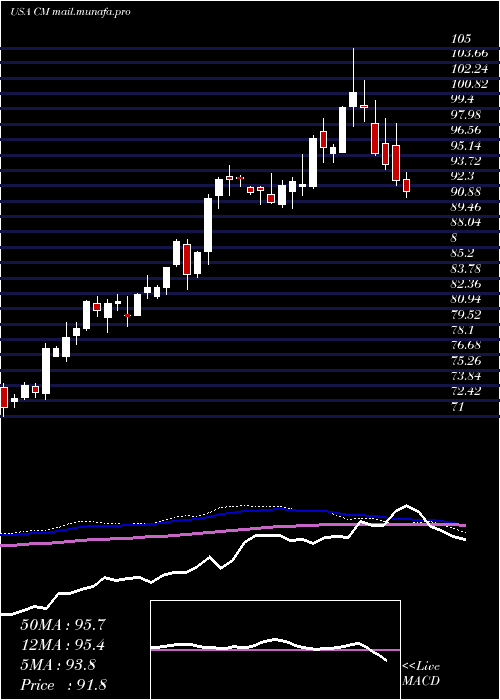The height and width of the screenshot is (700, 500).
Task: Click the 73.84 price axis label
Action: 466,375
